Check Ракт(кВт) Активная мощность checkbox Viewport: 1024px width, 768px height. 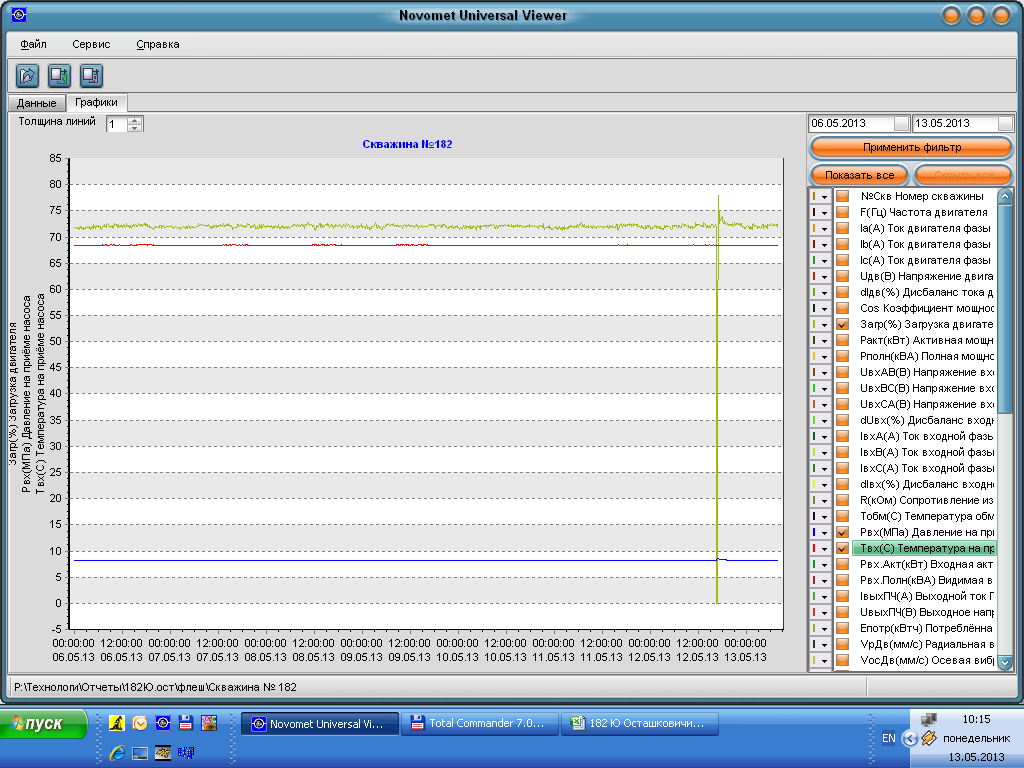pos(842,340)
